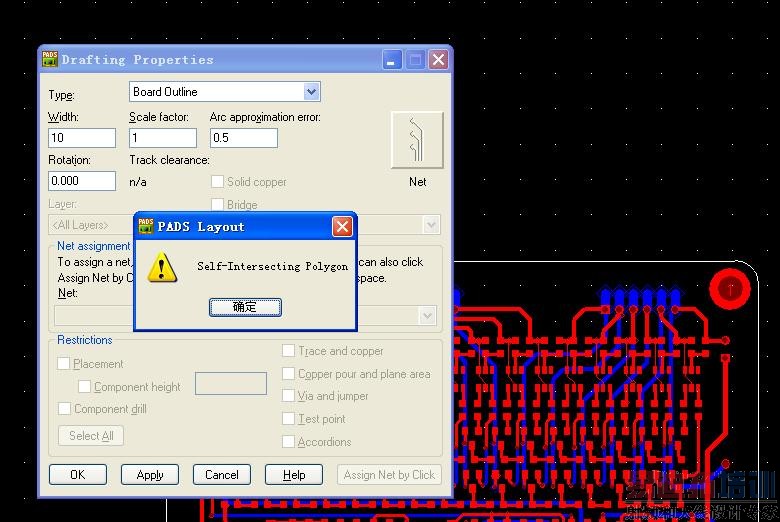
Task: Toggle the Component drill checkbox
Action: [x=64, y=409]
